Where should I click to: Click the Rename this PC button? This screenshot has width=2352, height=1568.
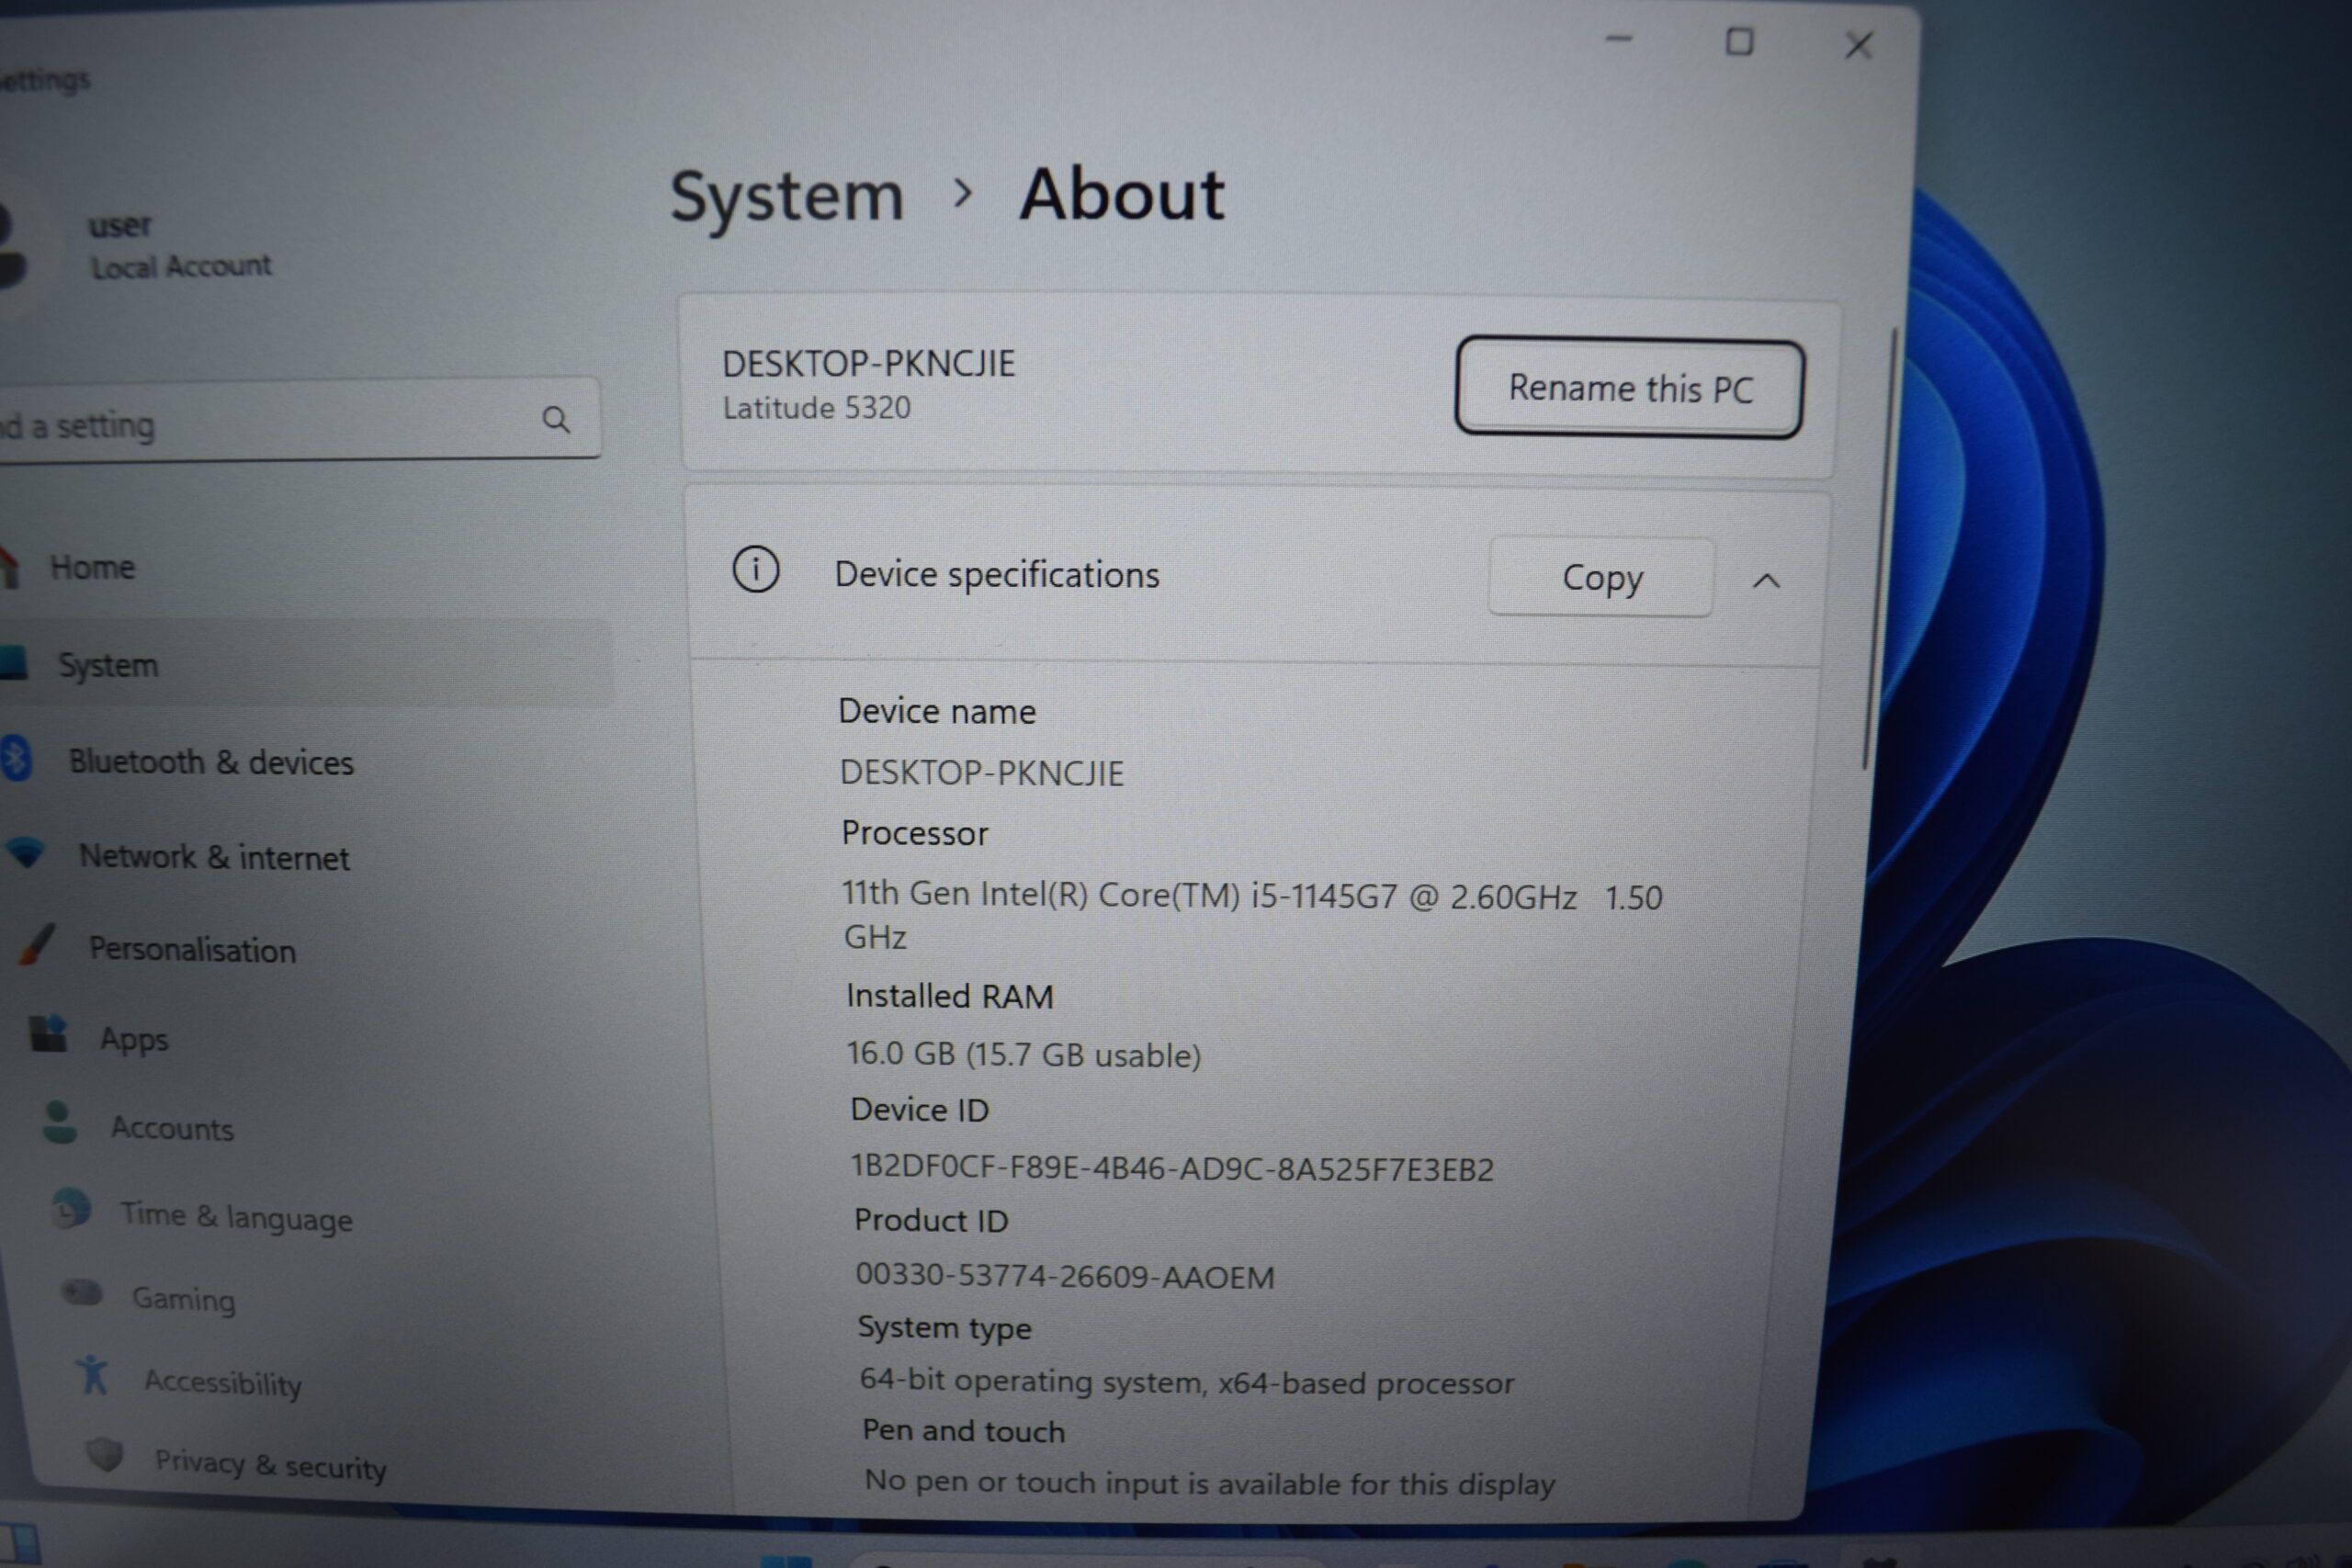1629,387
